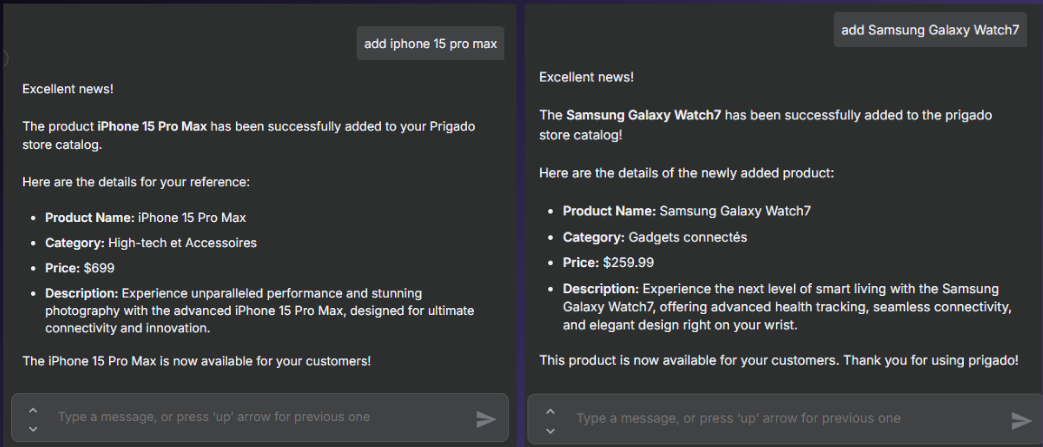Click 'Product Name: iPhone 15 Pro Max' bullet

click(146, 218)
